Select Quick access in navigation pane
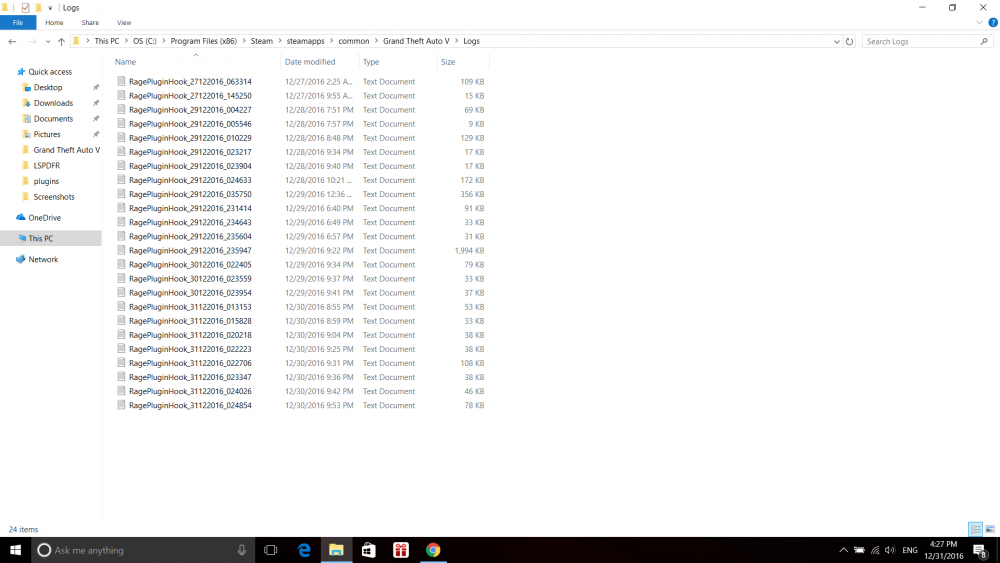Screen dimensions: 1000x563 (50, 72)
